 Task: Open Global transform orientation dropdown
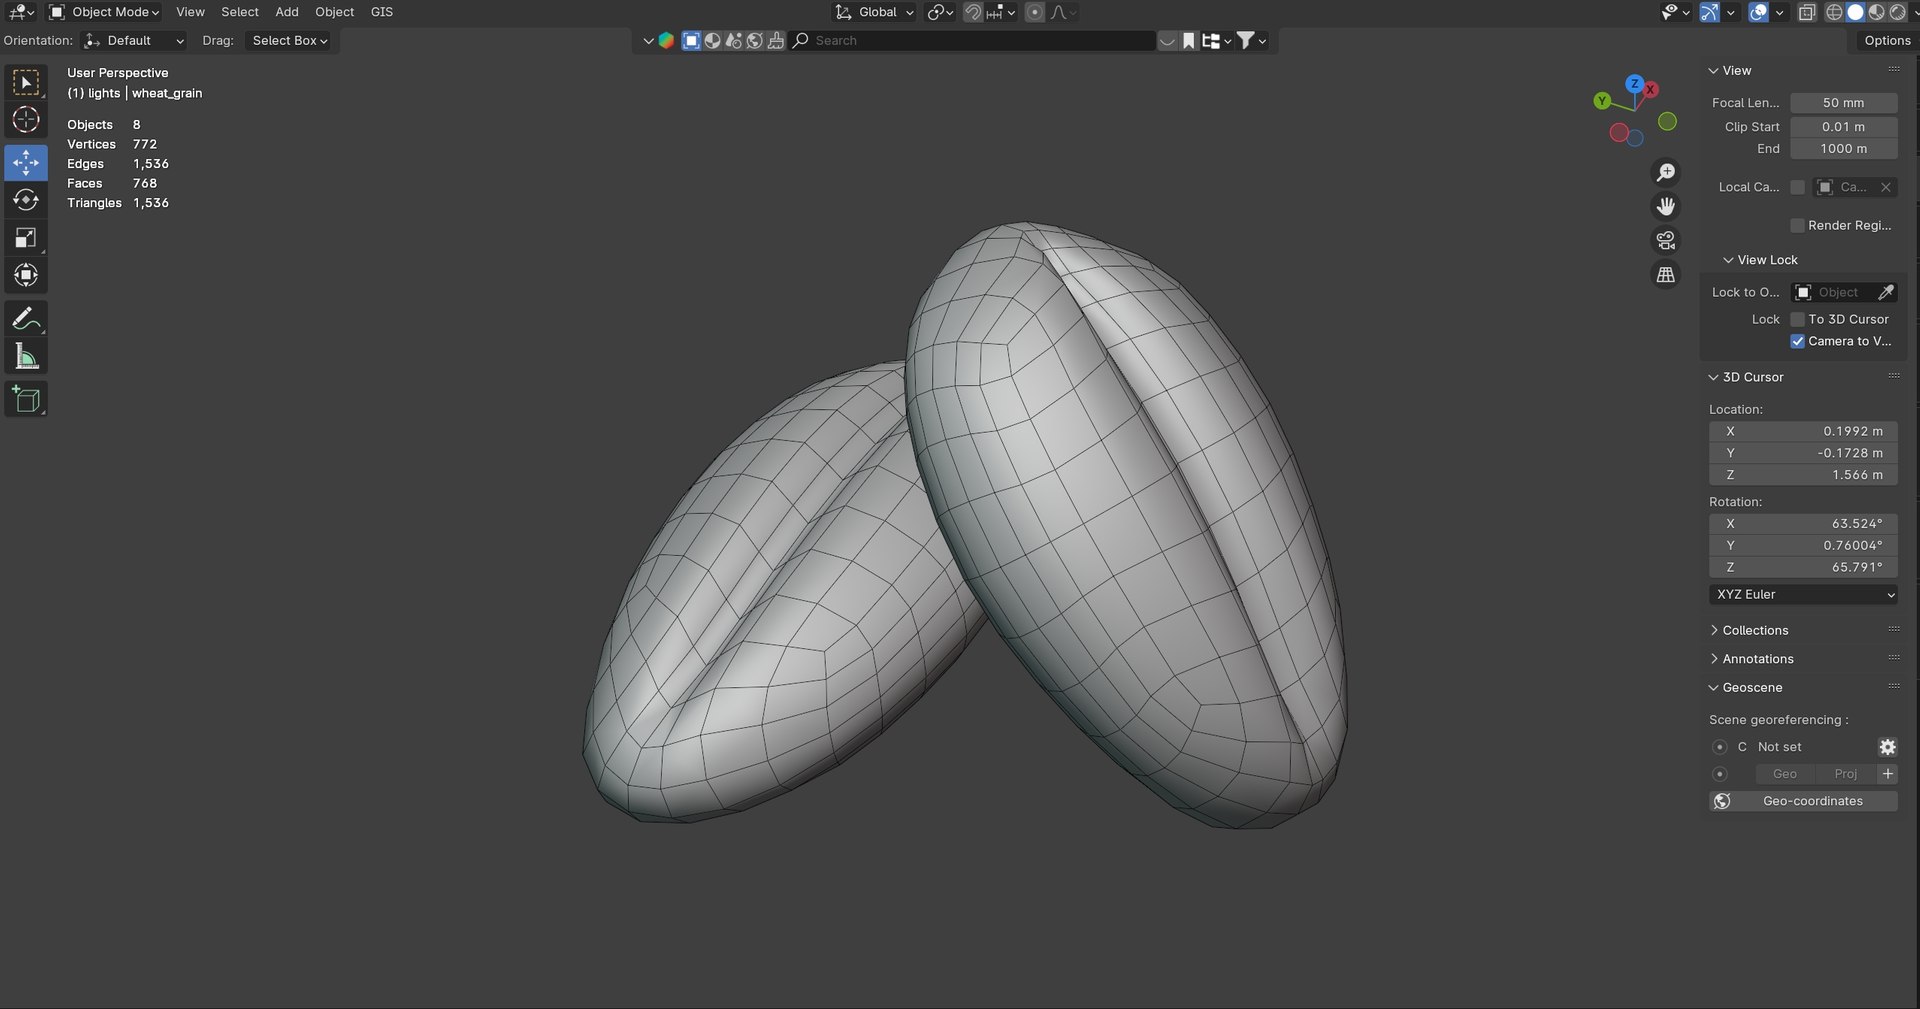[x=874, y=12]
